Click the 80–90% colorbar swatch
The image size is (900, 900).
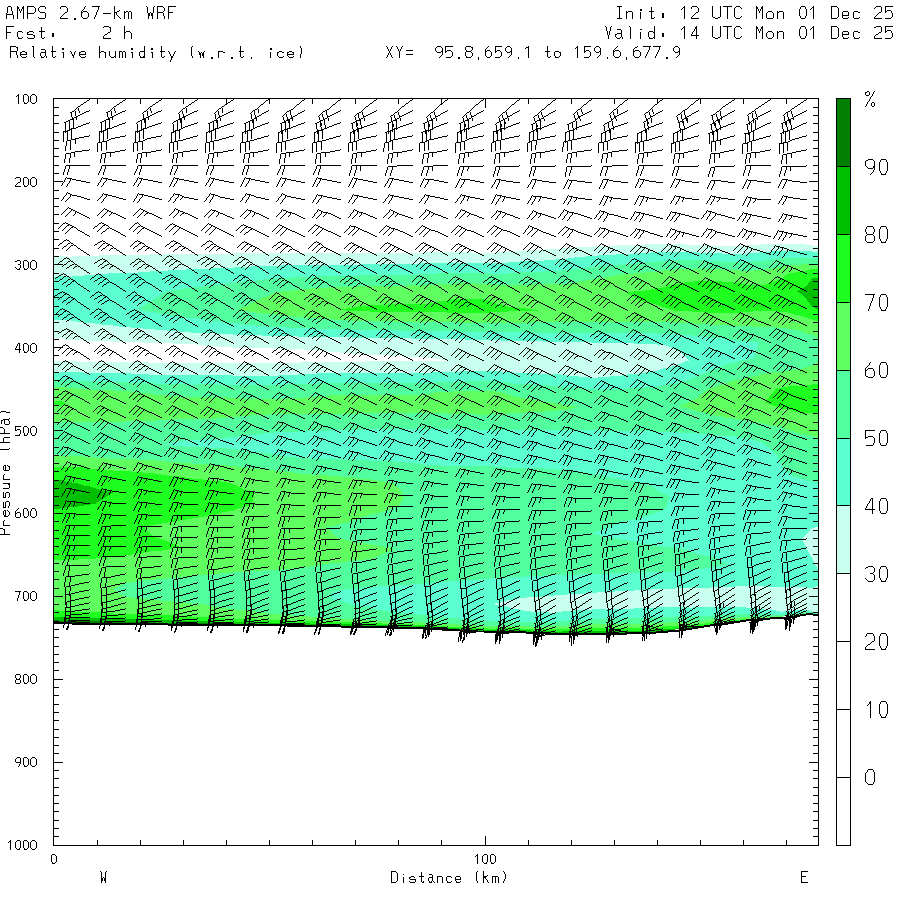pos(843,200)
